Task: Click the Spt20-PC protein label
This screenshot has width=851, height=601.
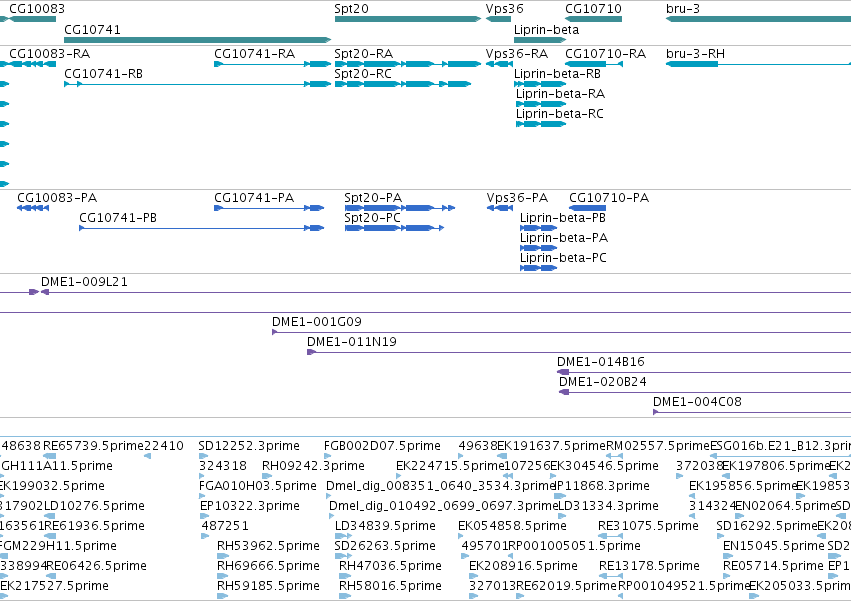Action: tap(372, 218)
